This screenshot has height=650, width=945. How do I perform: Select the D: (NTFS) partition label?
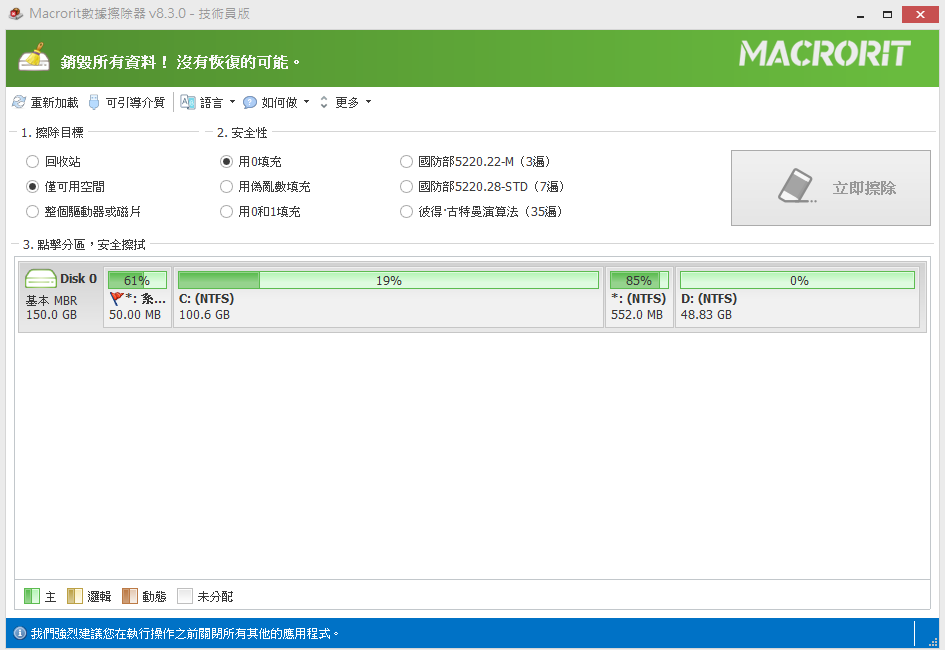pyautogui.click(x=709, y=299)
